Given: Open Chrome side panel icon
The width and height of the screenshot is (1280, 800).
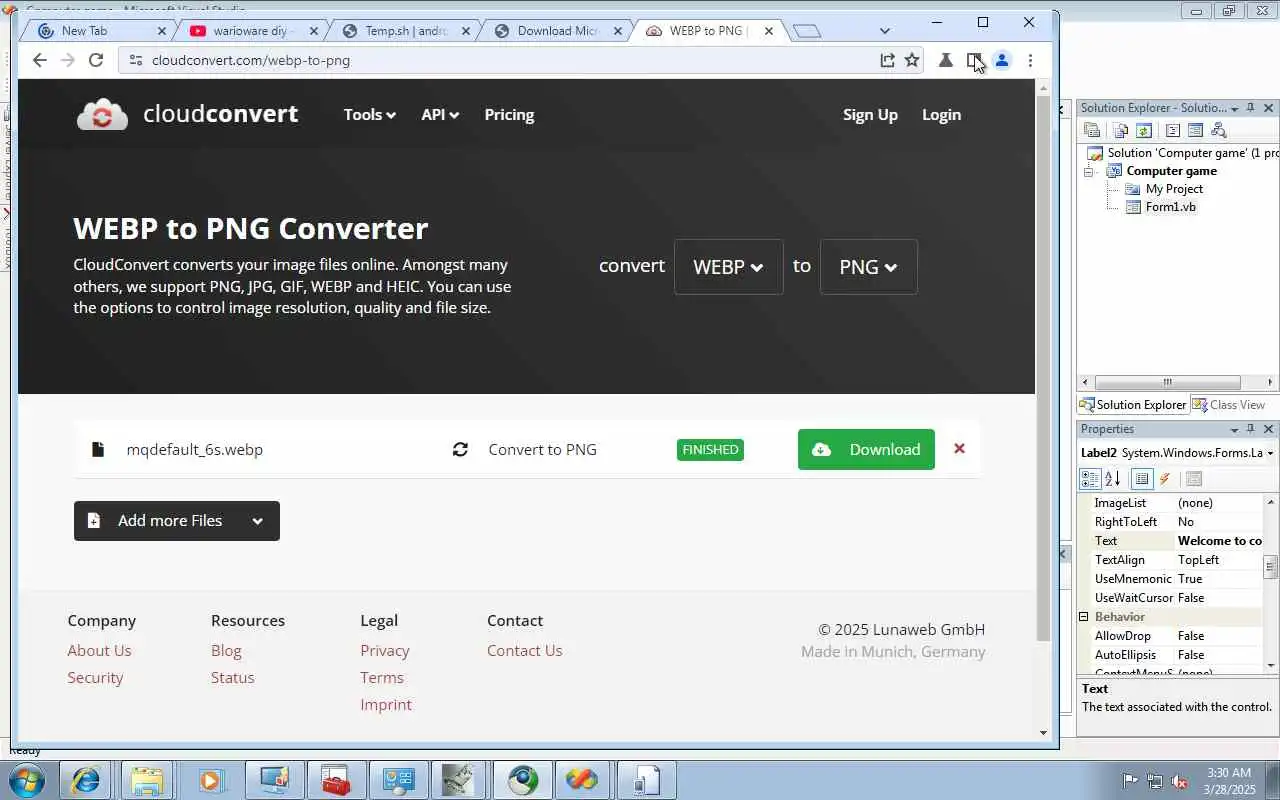Looking at the screenshot, I should (973, 60).
